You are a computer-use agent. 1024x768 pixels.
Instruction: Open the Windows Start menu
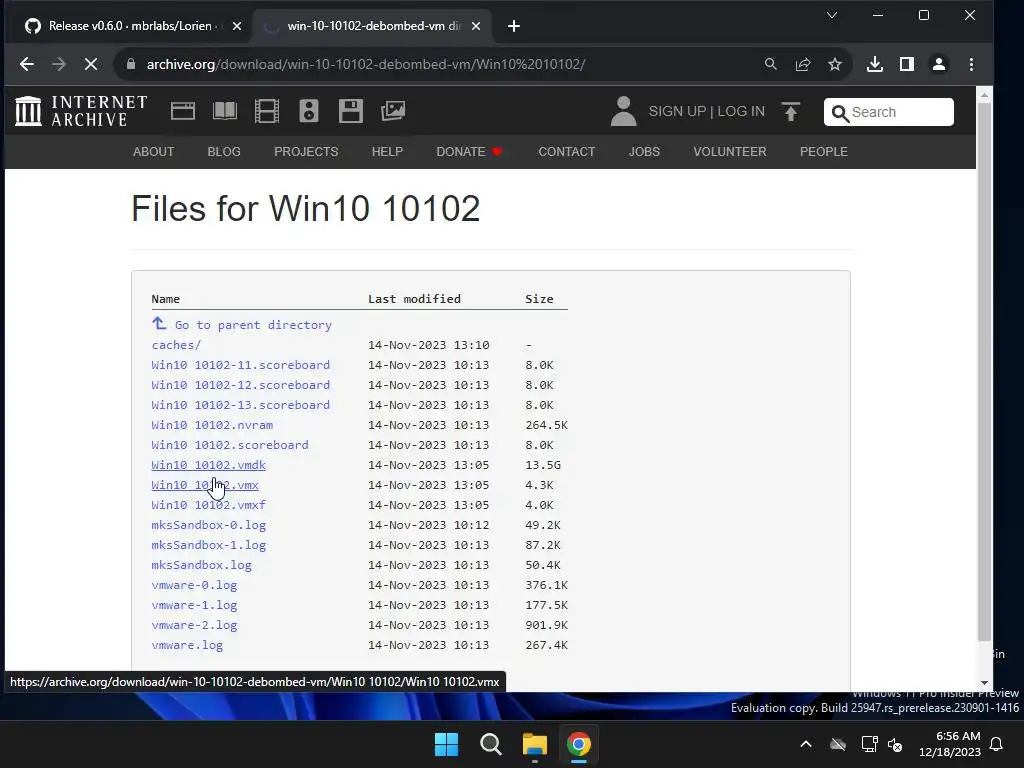pos(447,744)
